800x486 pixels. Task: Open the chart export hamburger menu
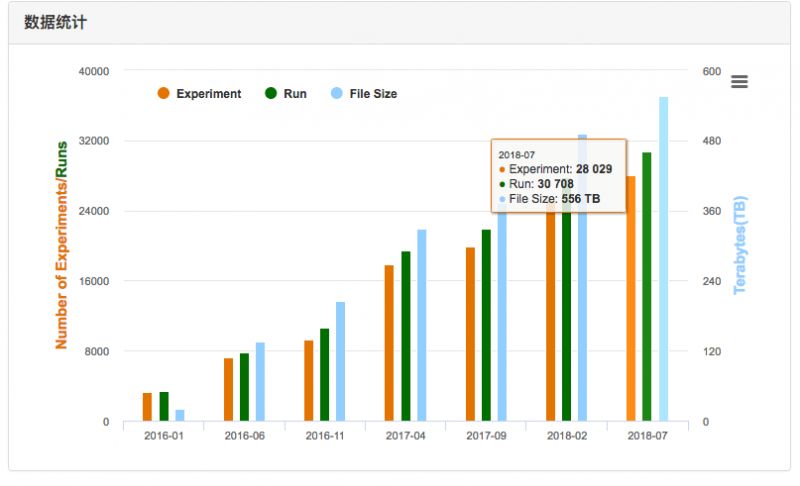(739, 82)
